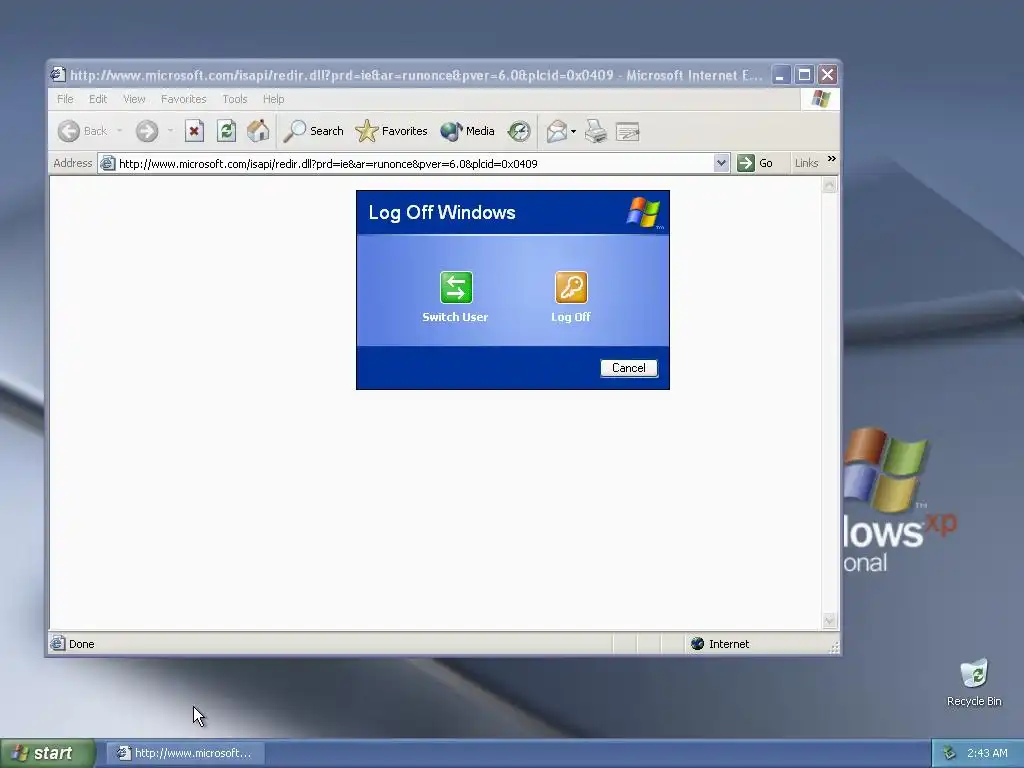Open the Forward history dropdown arrow
Viewport: 1024px width, 768px height.
(x=170, y=131)
